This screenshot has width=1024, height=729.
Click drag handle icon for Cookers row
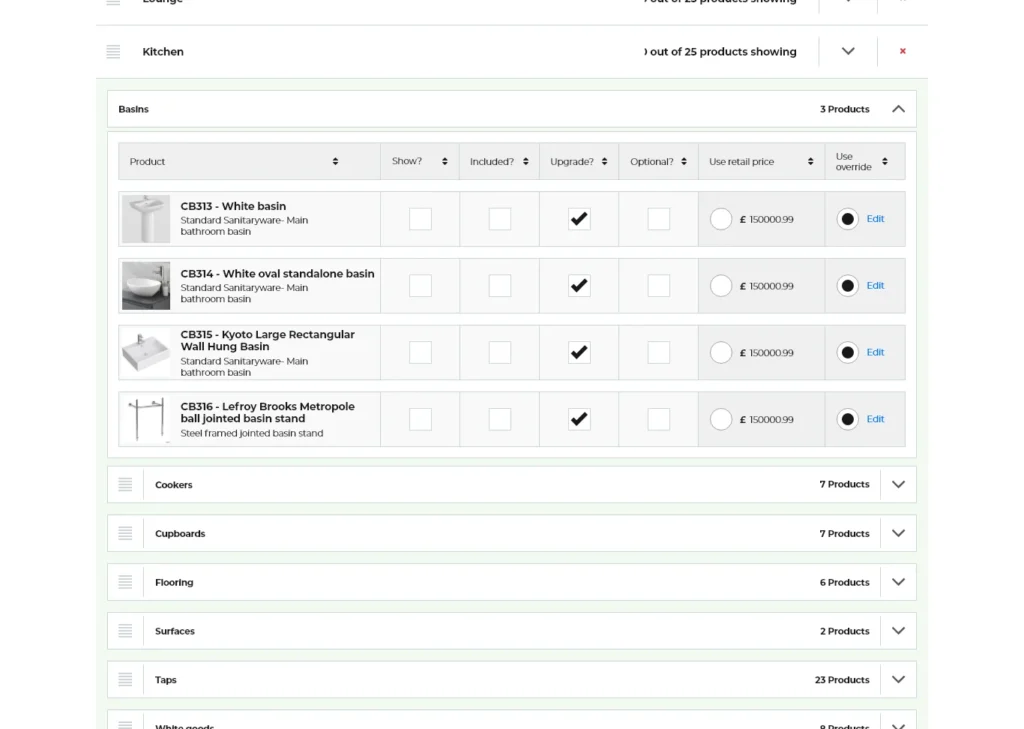pyautogui.click(x=125, y=485)
